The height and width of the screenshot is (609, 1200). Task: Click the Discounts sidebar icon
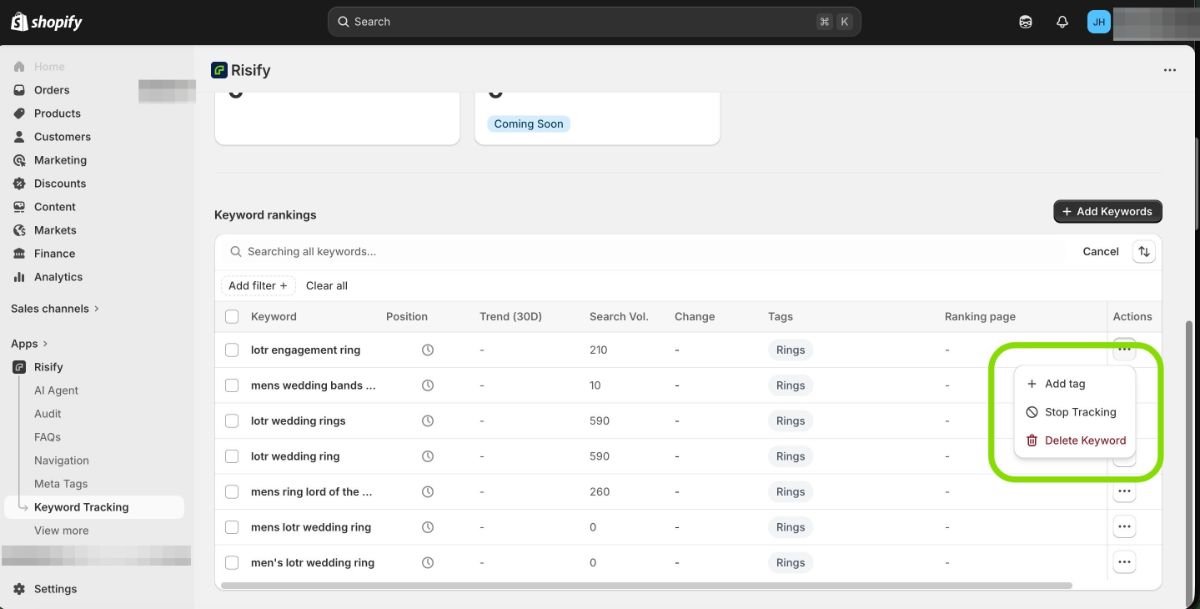pyautogui.click(x=19, y=184)
